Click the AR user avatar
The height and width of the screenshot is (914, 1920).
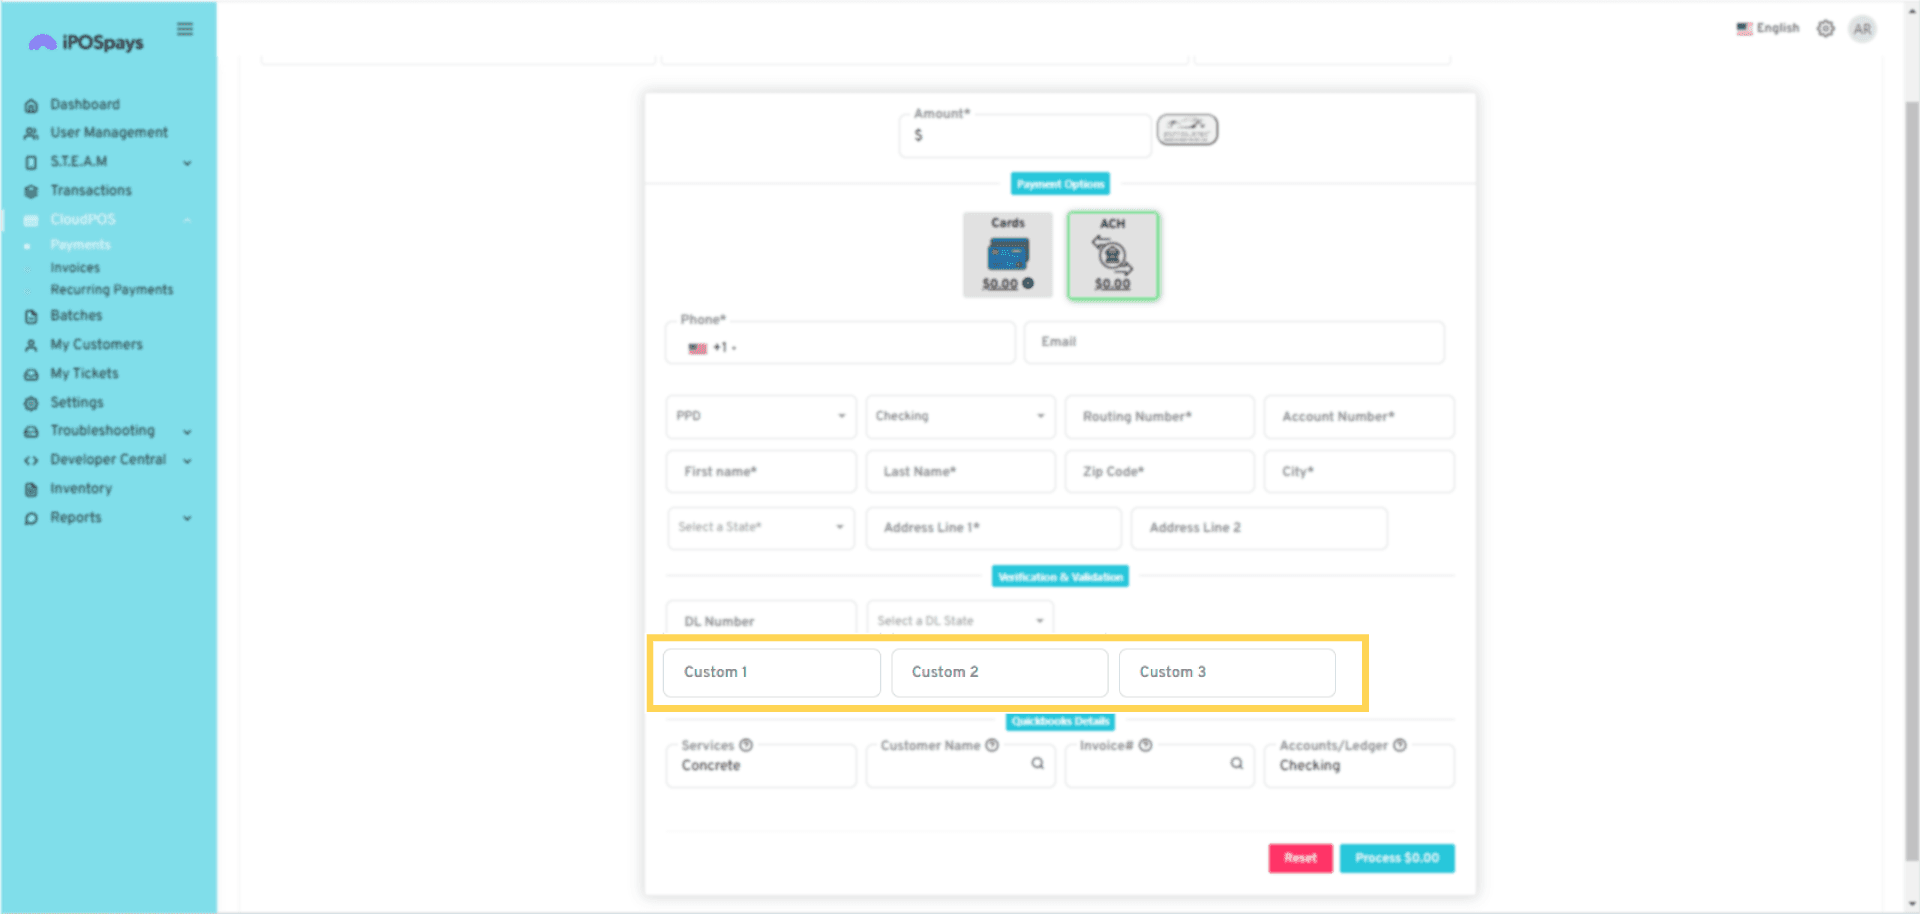coord(1861,29)
